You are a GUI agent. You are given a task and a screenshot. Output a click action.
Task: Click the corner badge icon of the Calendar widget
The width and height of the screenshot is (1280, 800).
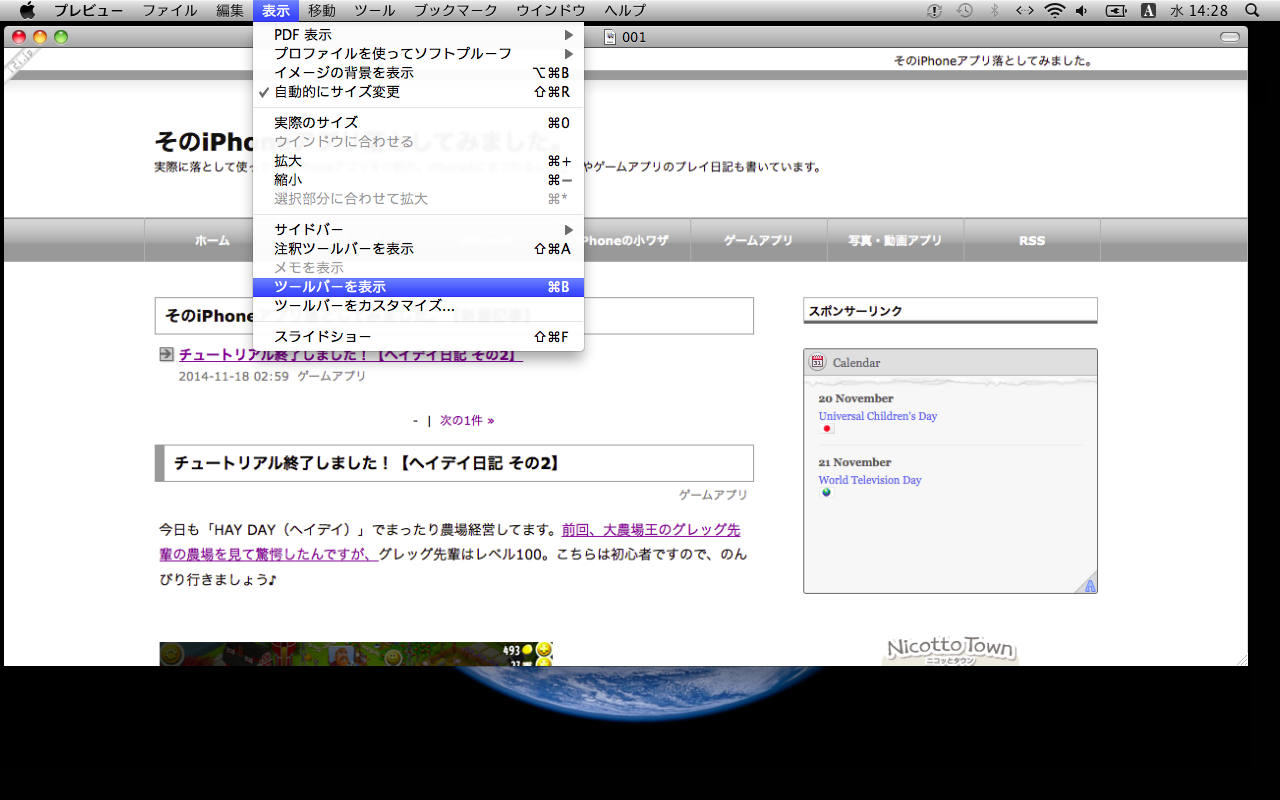[x=1088, y=584]
